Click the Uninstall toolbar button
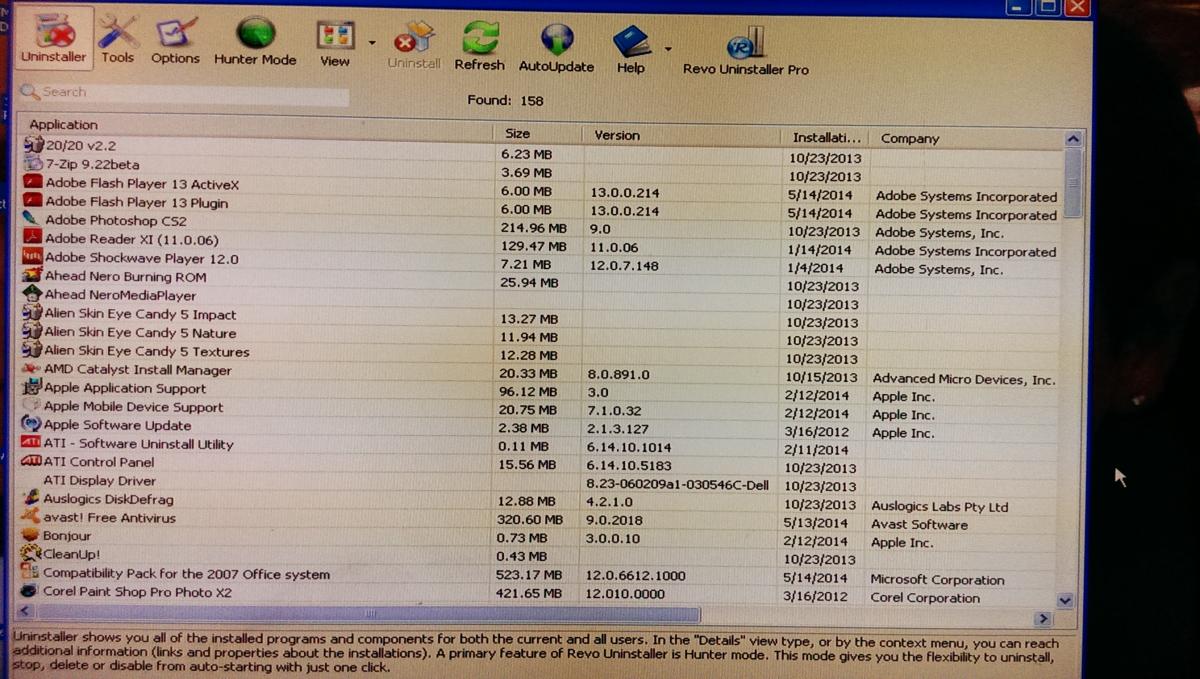 tap(413, 46)
